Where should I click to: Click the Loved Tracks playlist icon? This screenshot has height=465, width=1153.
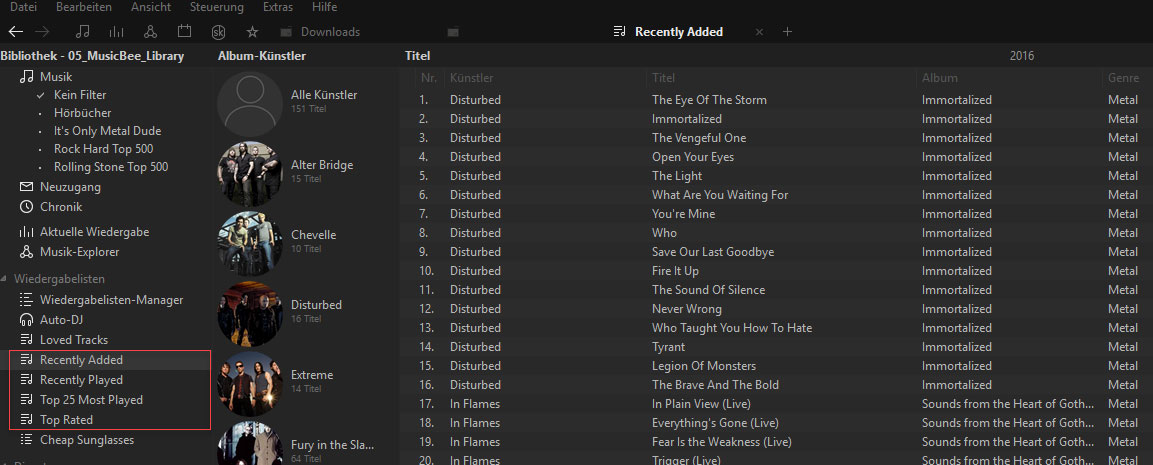(x=26, y=340)
